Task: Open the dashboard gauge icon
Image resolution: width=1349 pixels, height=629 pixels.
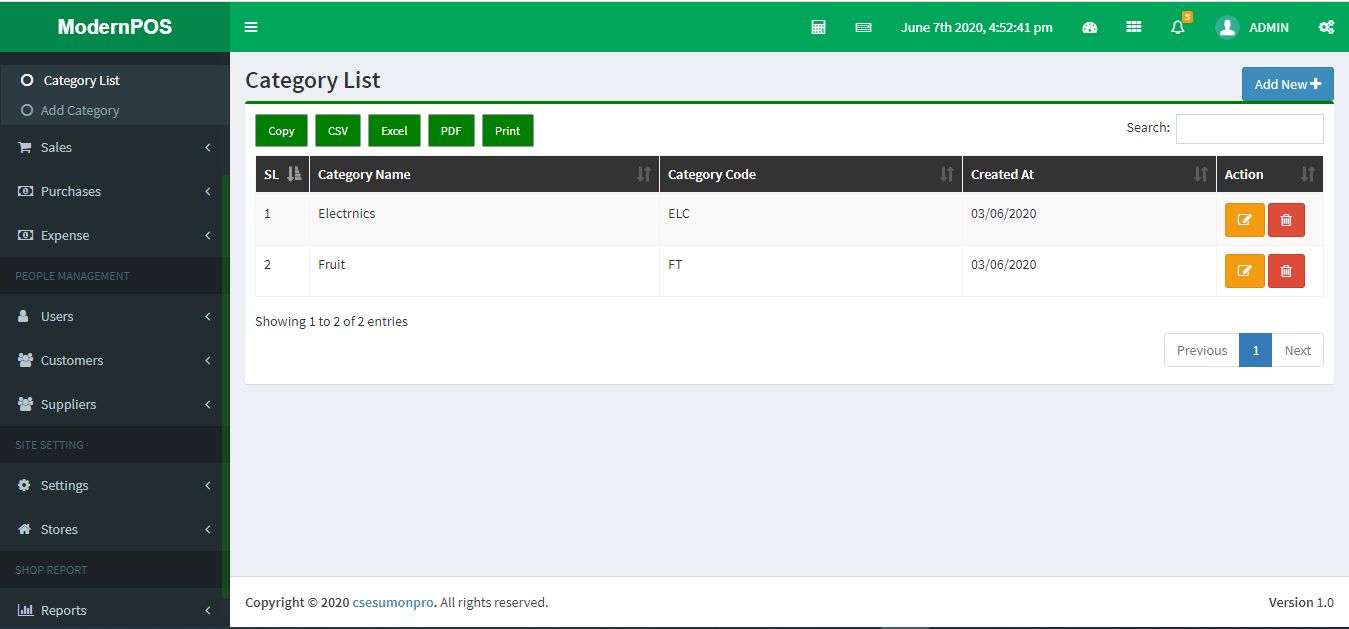Action: [x=1090, y=27]
